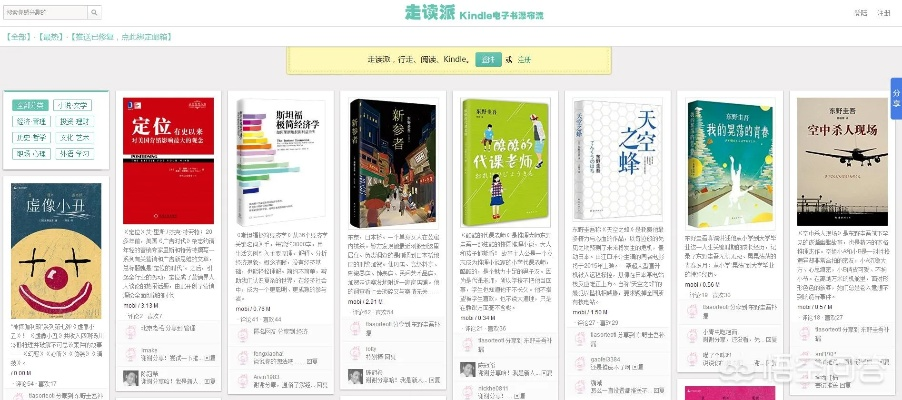Image resolution: width=902 pixels, height=400 pixels.
Task: Click the first pink avatar under 我的晃荡的青春 card
Action: pos(692,311)
